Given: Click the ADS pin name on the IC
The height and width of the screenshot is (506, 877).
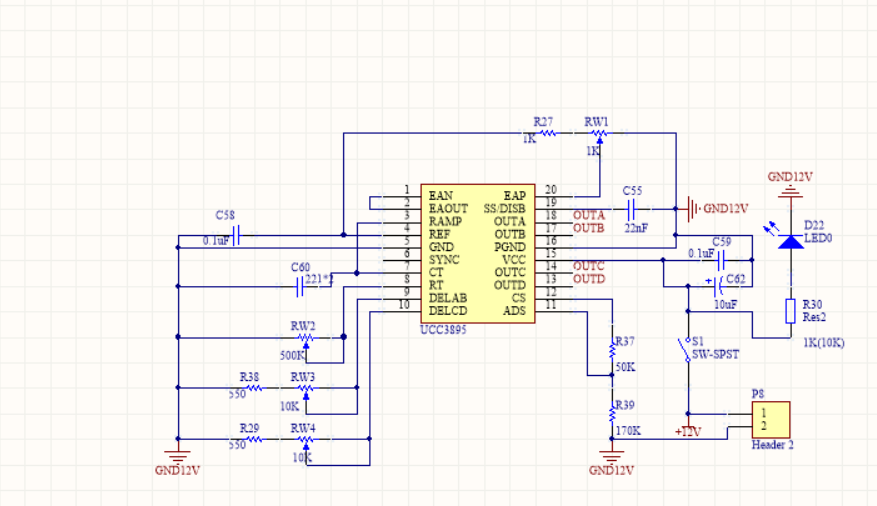Looking at the screenshot, I should coord(515,311).
